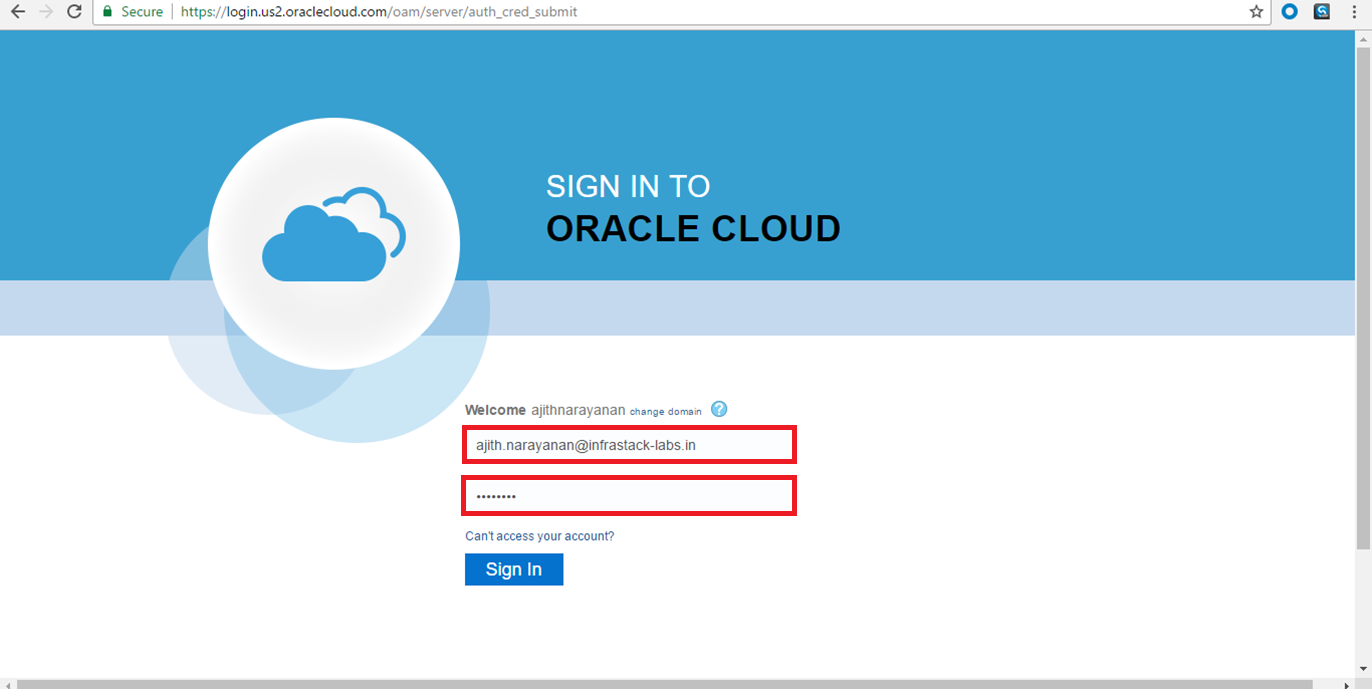1372x689 pixels.
Task: Click the Sign In button
Action: pos(514,569)
